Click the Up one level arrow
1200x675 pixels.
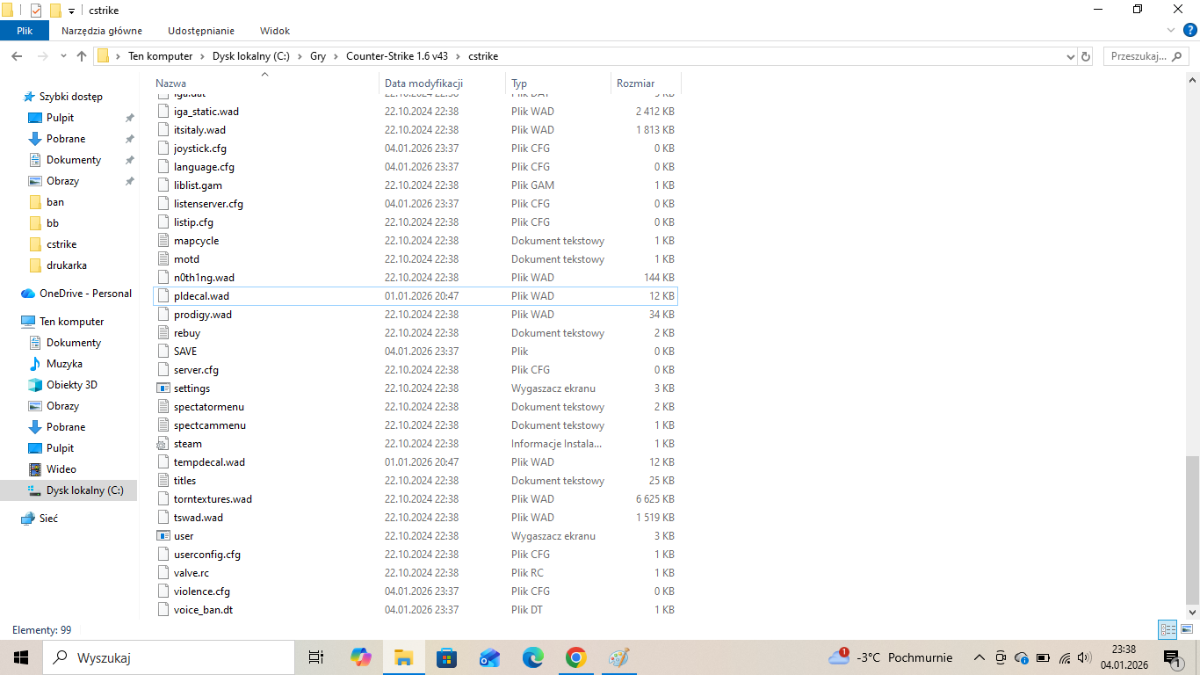click(x=81, y=57)
